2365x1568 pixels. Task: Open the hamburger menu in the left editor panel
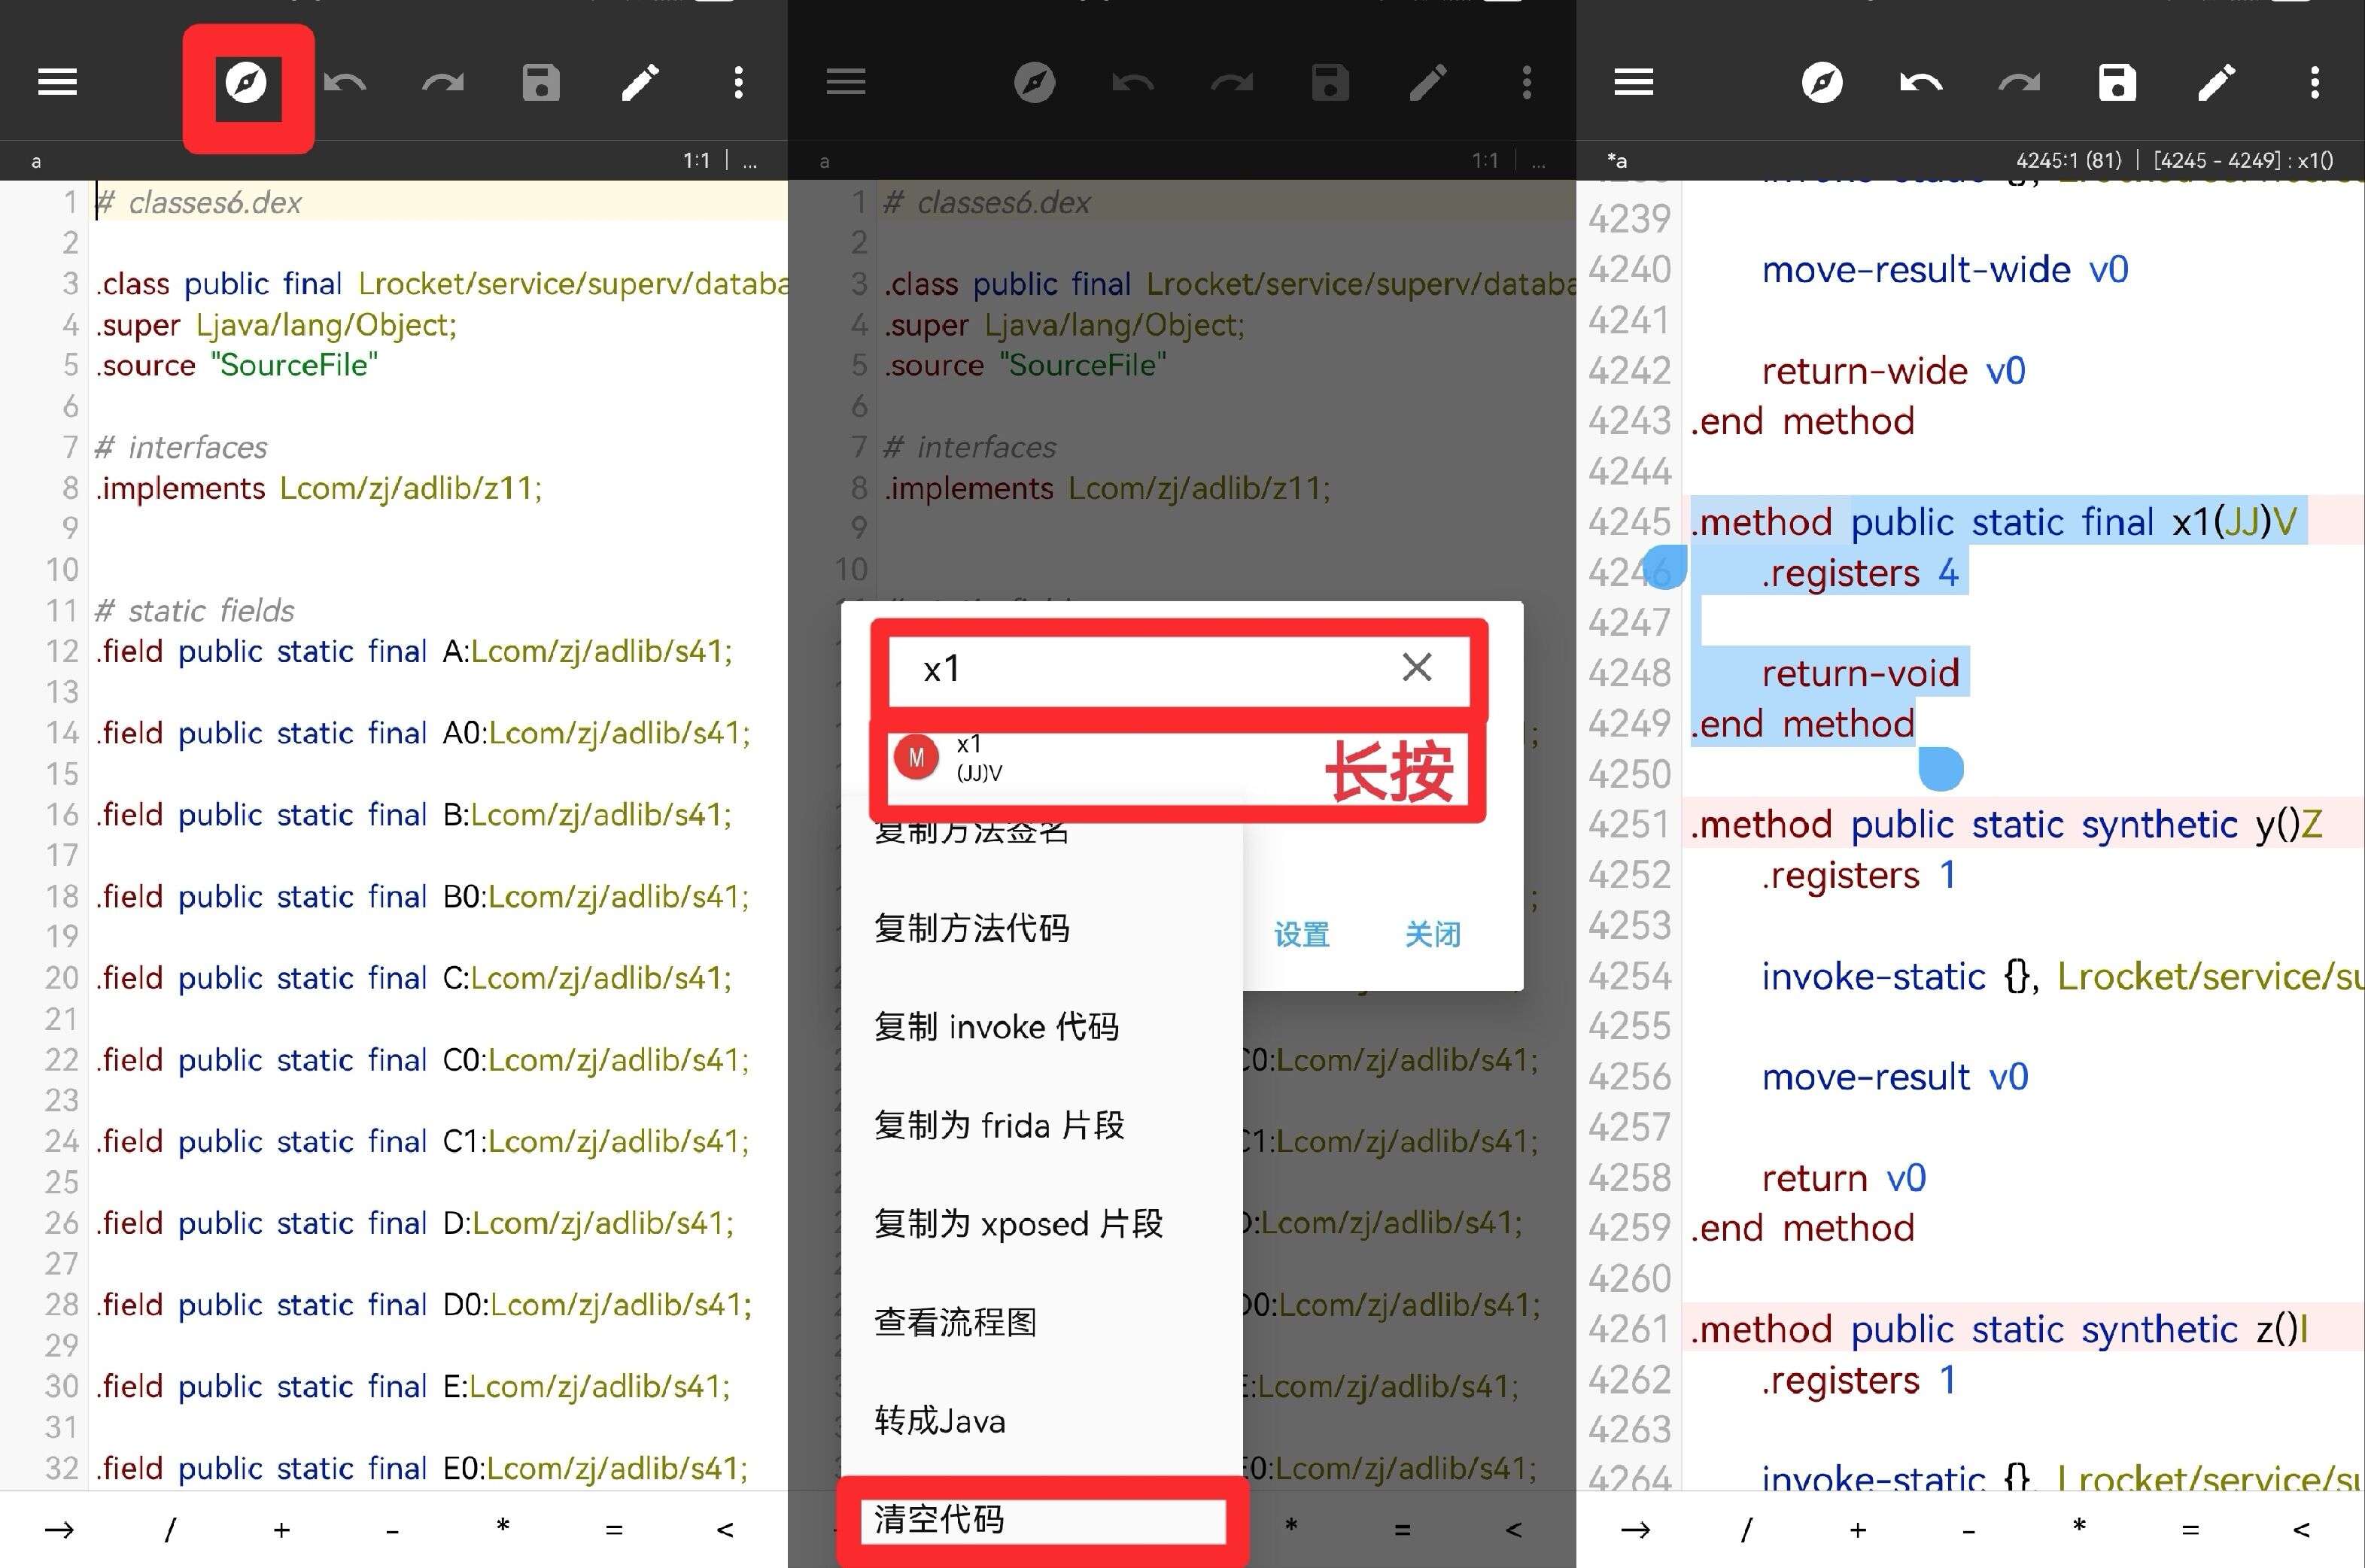coord(57,82)
